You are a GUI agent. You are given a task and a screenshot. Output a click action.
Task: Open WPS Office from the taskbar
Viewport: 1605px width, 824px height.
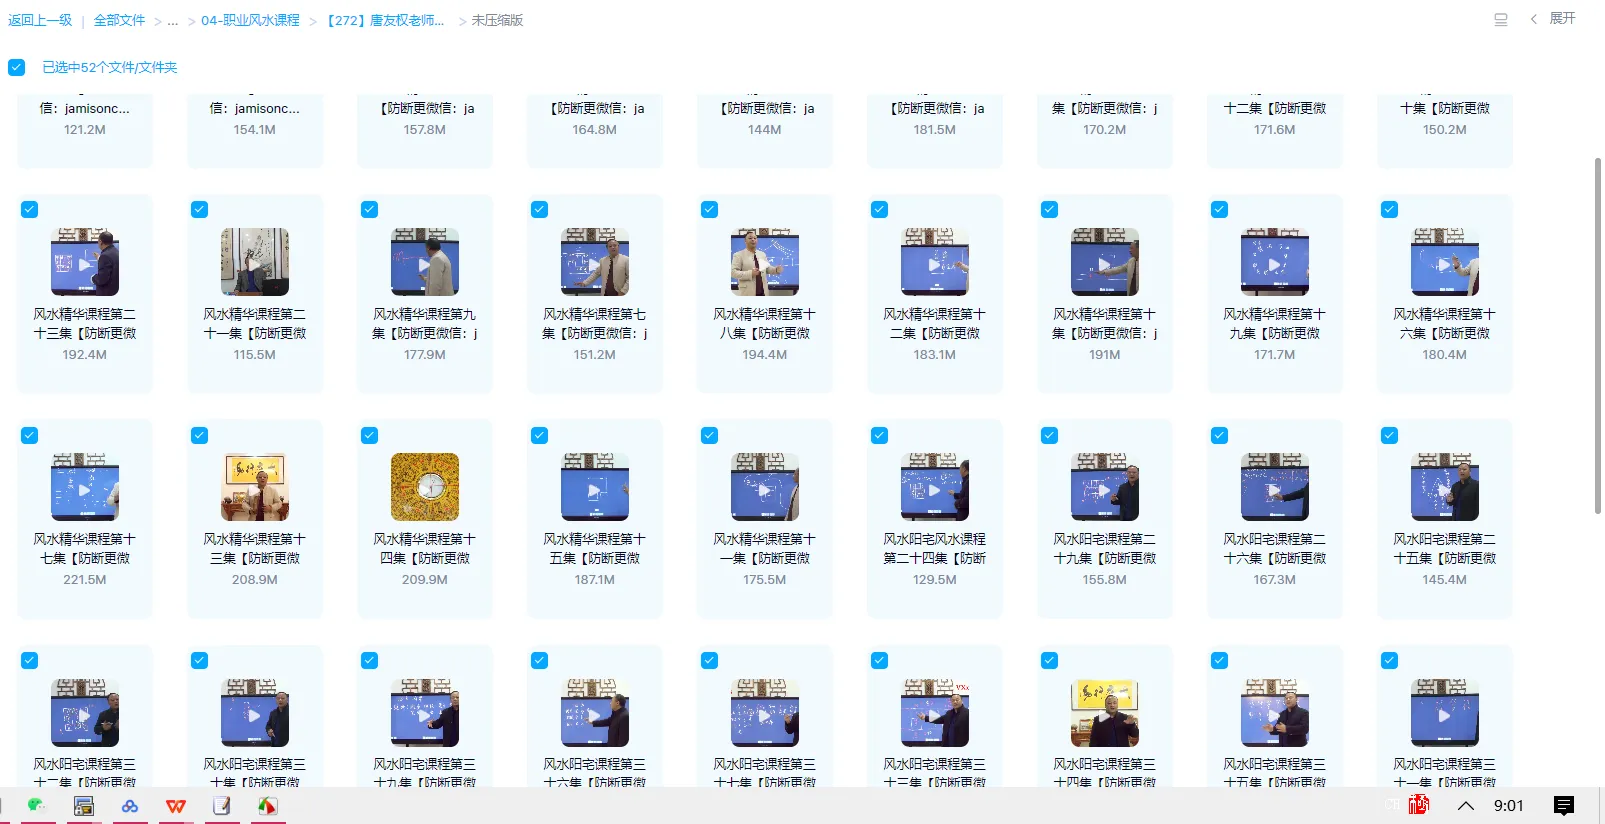[176, 806]
